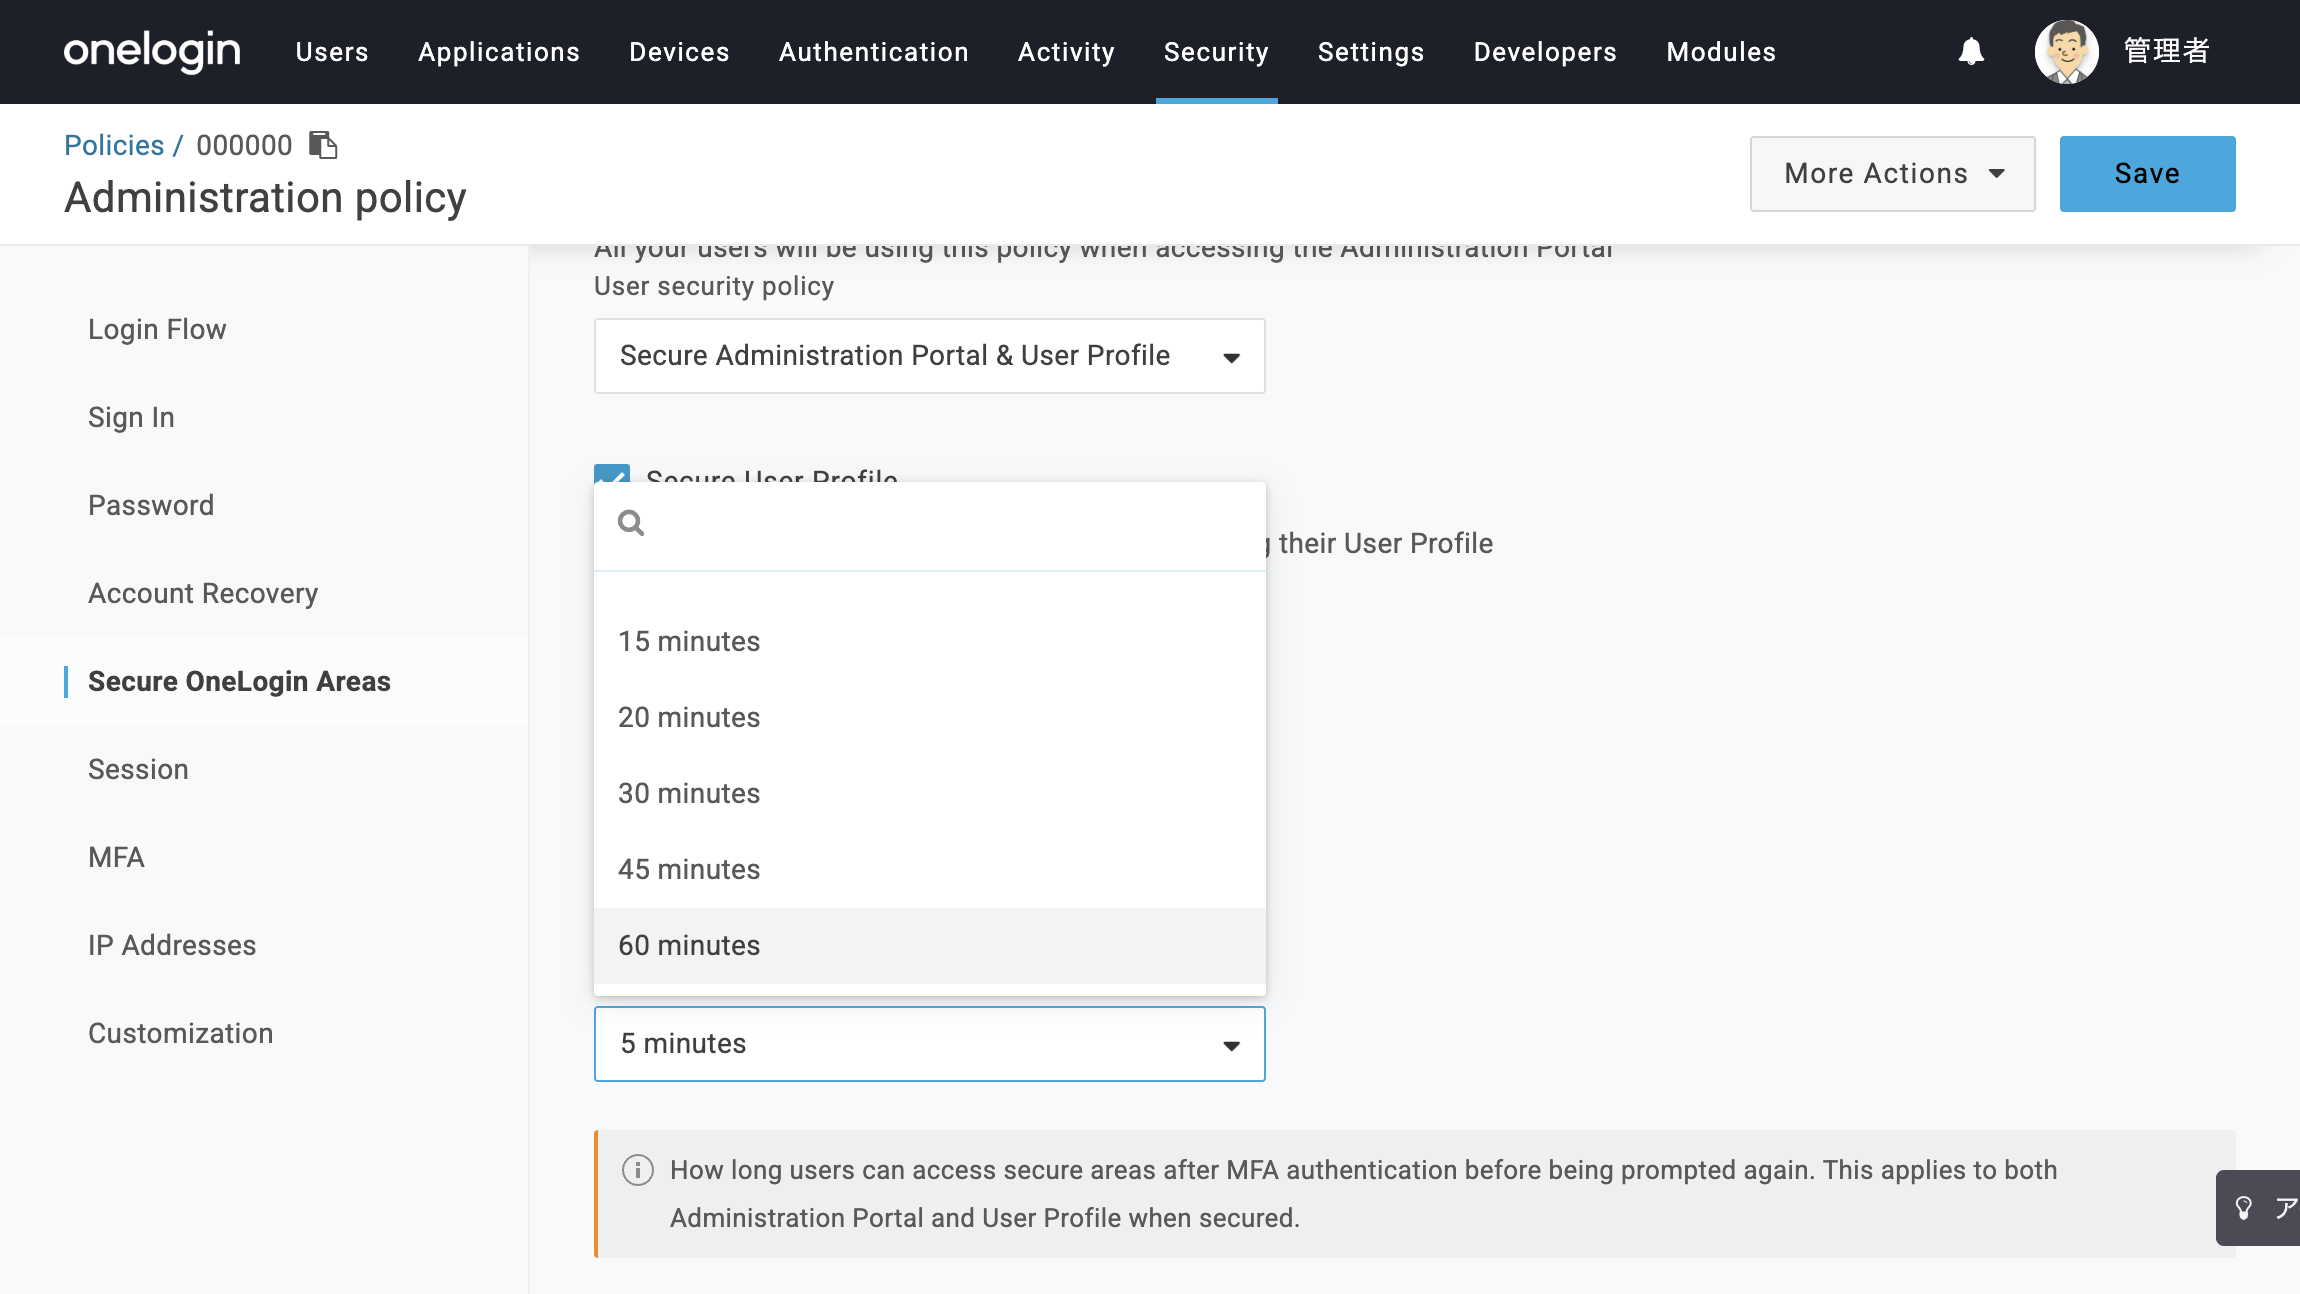
Task: Open the Security menu
Action: 1217,52
